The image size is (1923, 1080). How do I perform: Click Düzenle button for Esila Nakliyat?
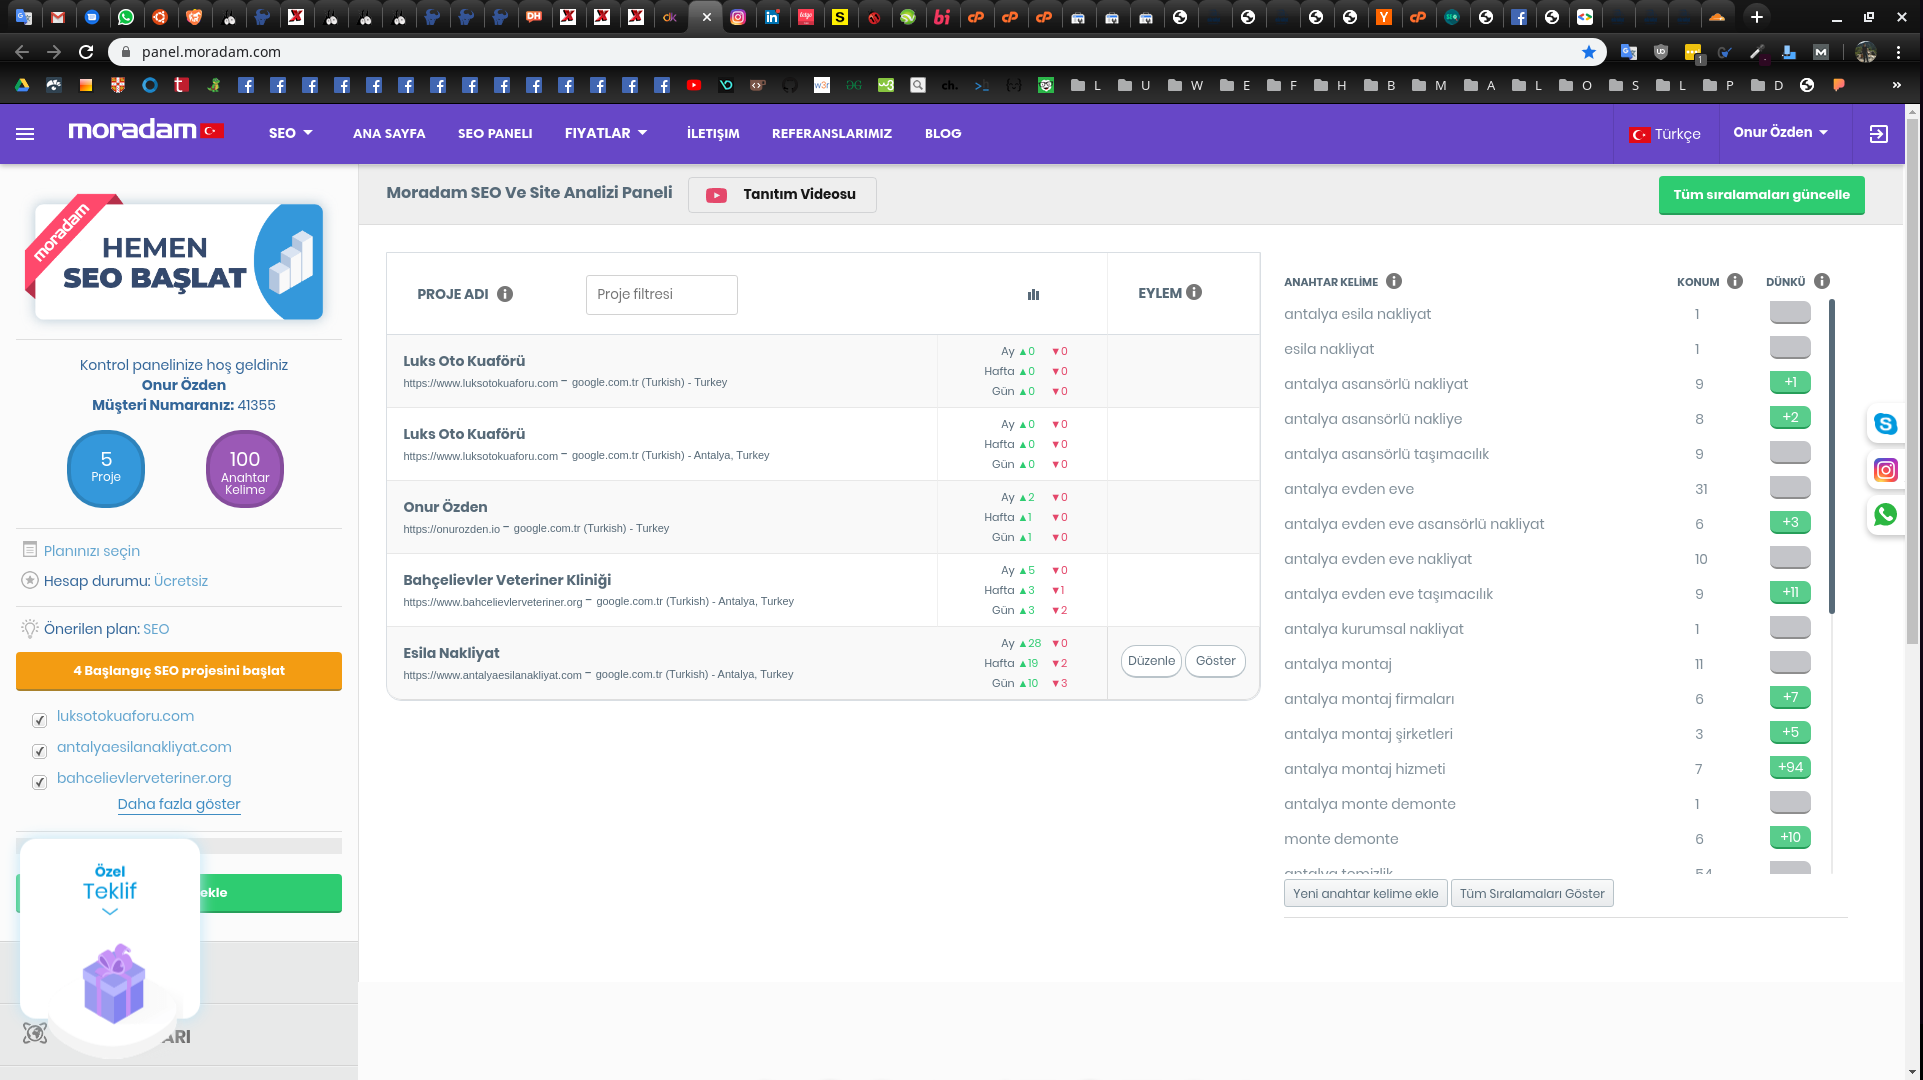coord(1151,661)
